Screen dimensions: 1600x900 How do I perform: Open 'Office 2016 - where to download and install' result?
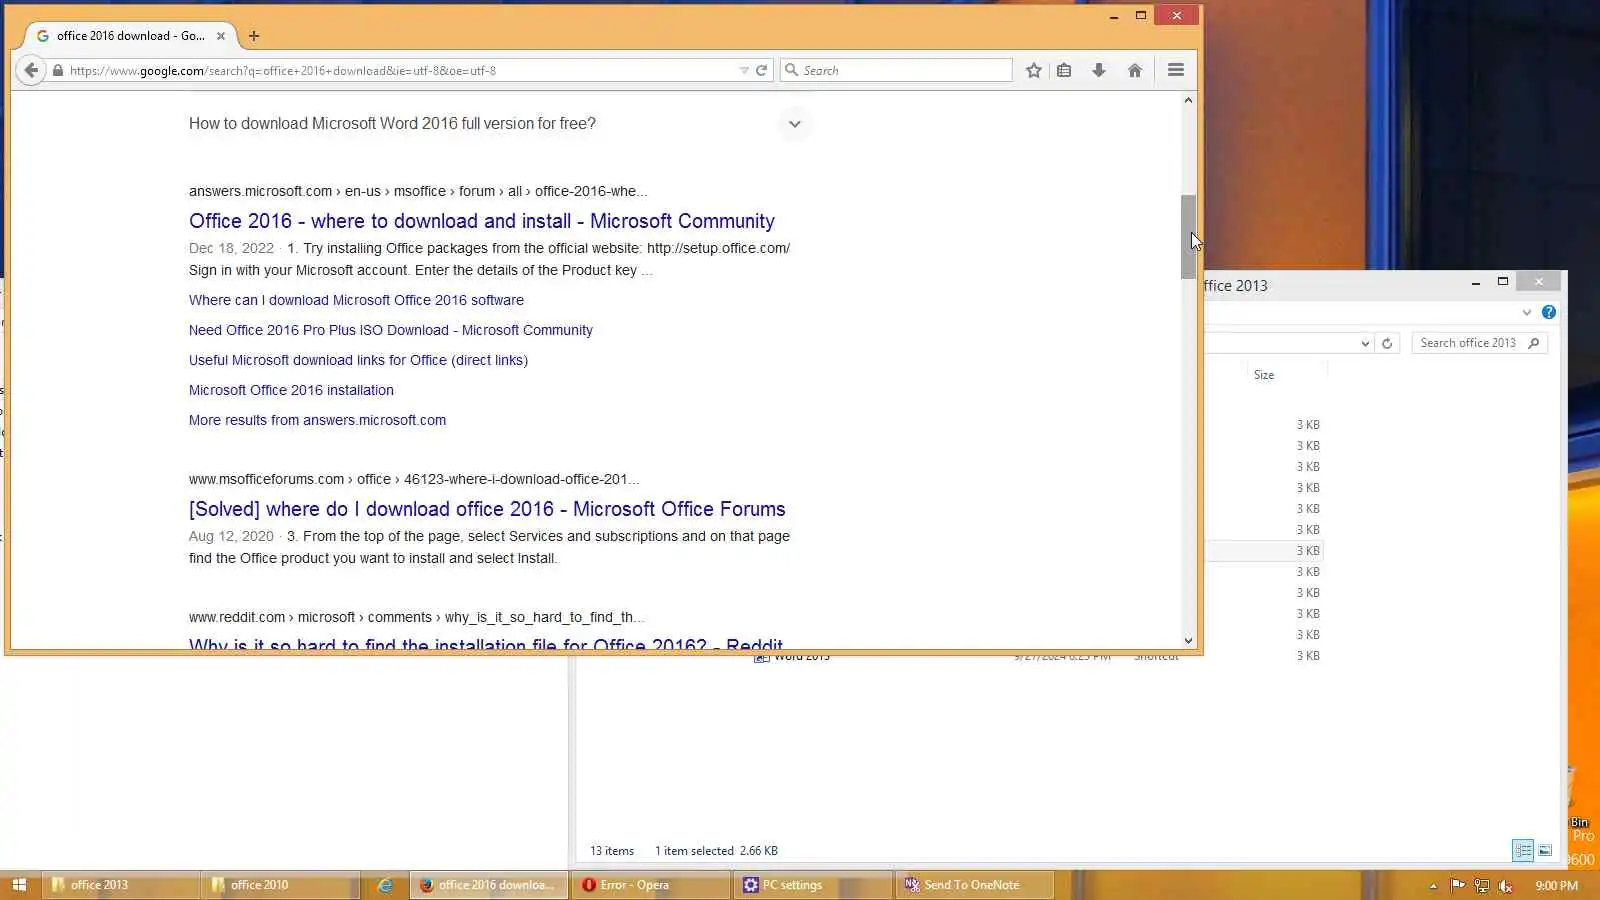pos(482,221)
